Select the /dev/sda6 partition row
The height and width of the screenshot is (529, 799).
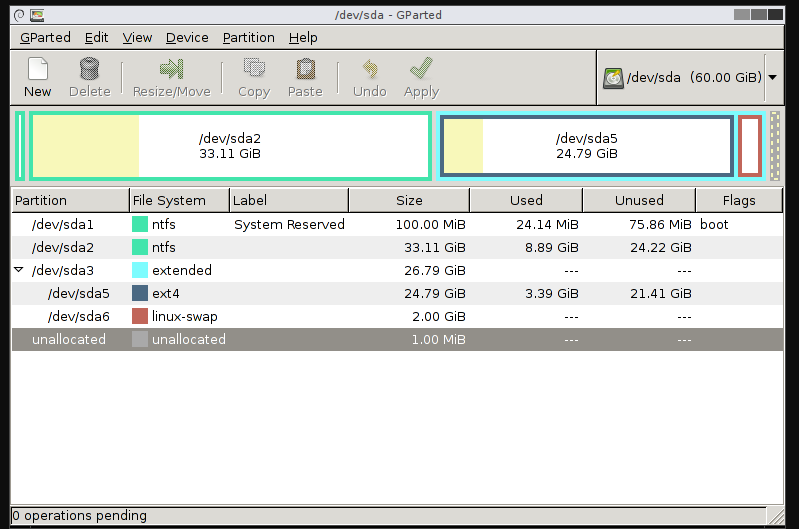pos(397,316)
